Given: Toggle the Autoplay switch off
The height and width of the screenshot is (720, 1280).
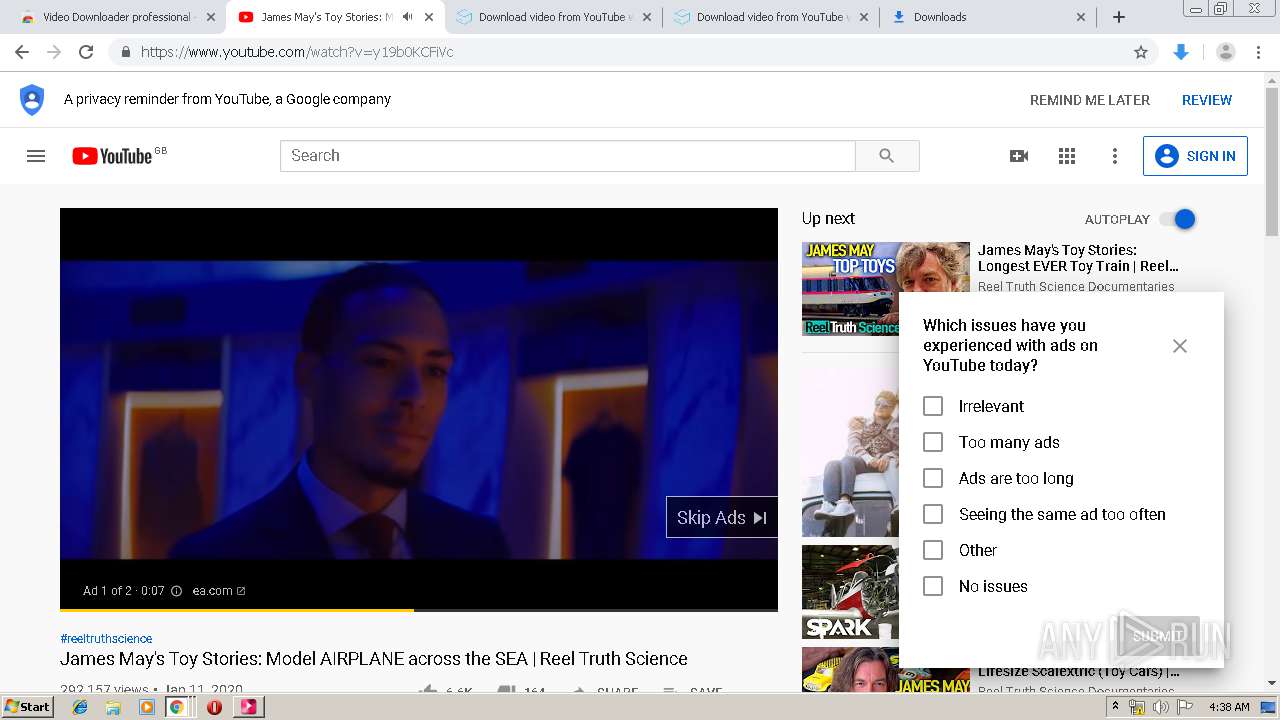Looking at the screenshot, I should (x=1177, y=219).
